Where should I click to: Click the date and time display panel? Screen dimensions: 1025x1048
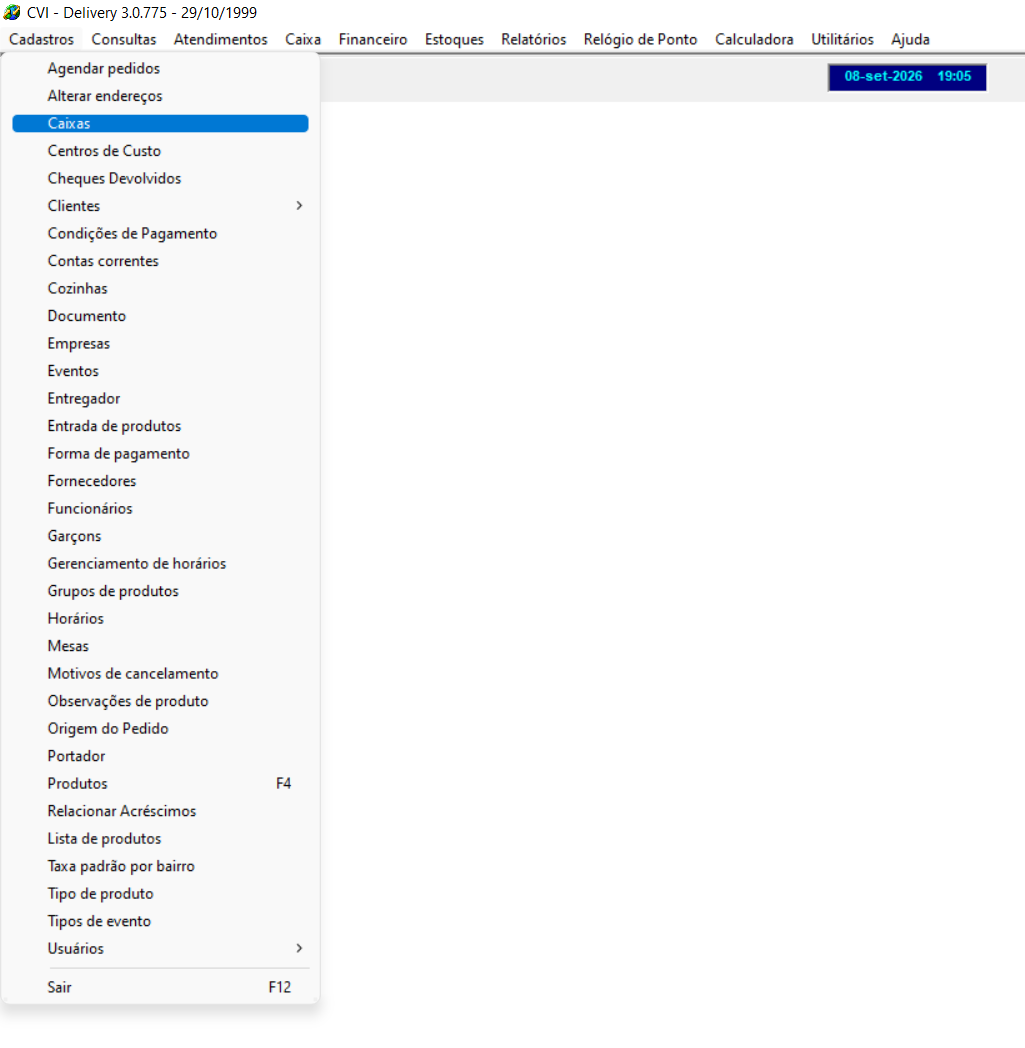coord(907,77)
